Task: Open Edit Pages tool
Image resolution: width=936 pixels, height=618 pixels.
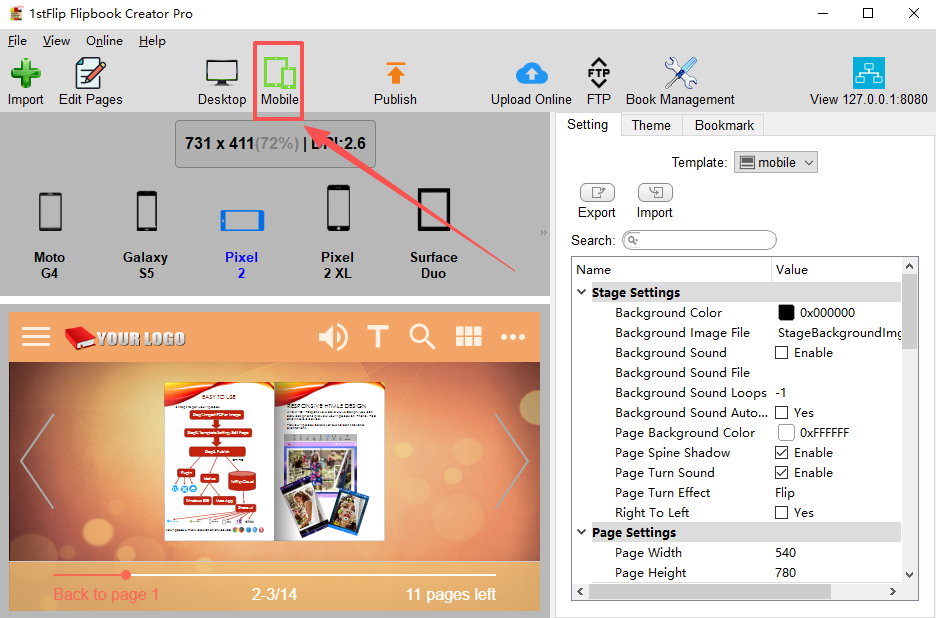Action: pyautogui.click(x=90, y=82)
